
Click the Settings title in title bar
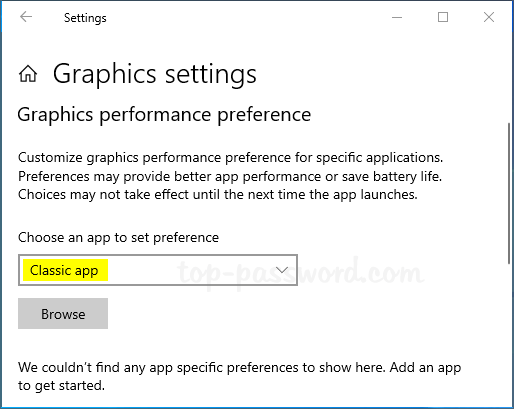(85, 18)
